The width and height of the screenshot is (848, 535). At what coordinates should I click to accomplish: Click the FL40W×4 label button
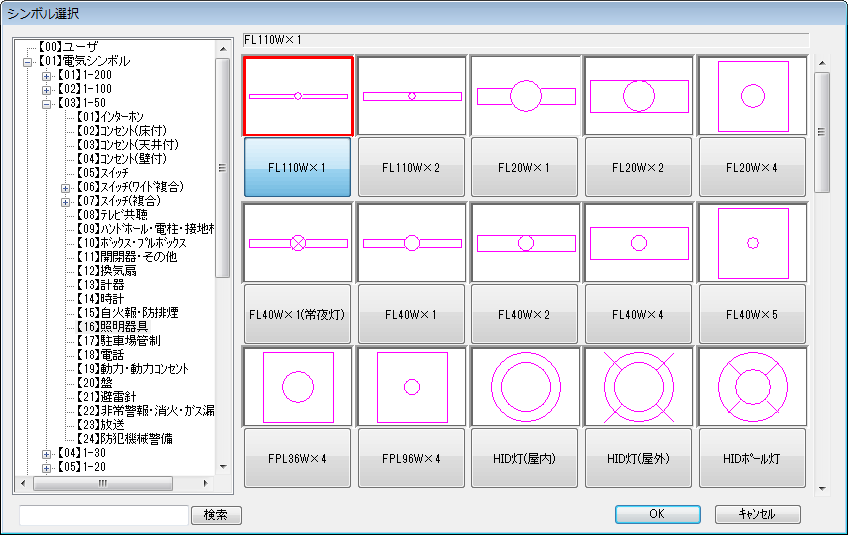click(638, 314)
